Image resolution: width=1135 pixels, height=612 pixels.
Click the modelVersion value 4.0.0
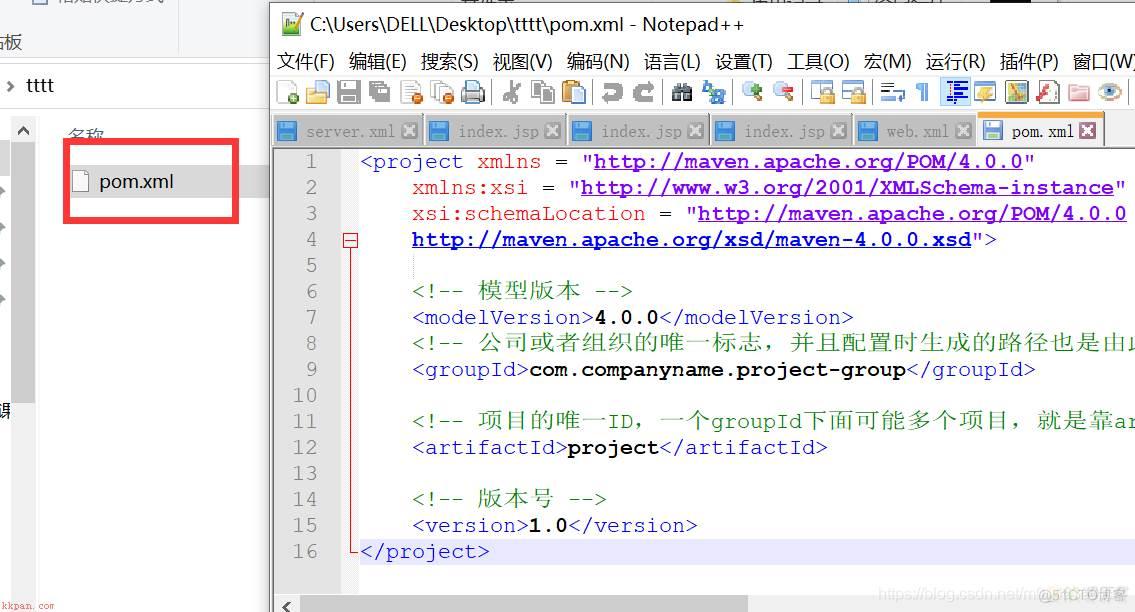(626, 318)
